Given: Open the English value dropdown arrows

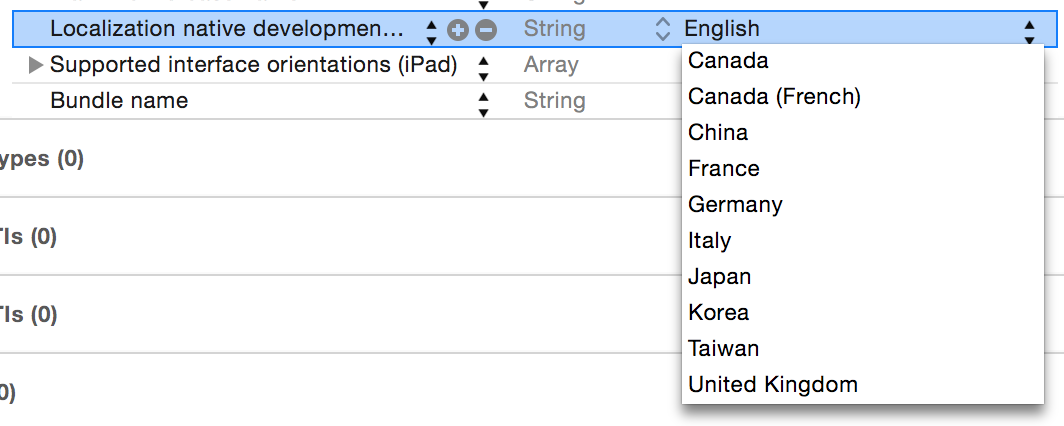Looking at the screenshot, I should (x=1029, y=30).
